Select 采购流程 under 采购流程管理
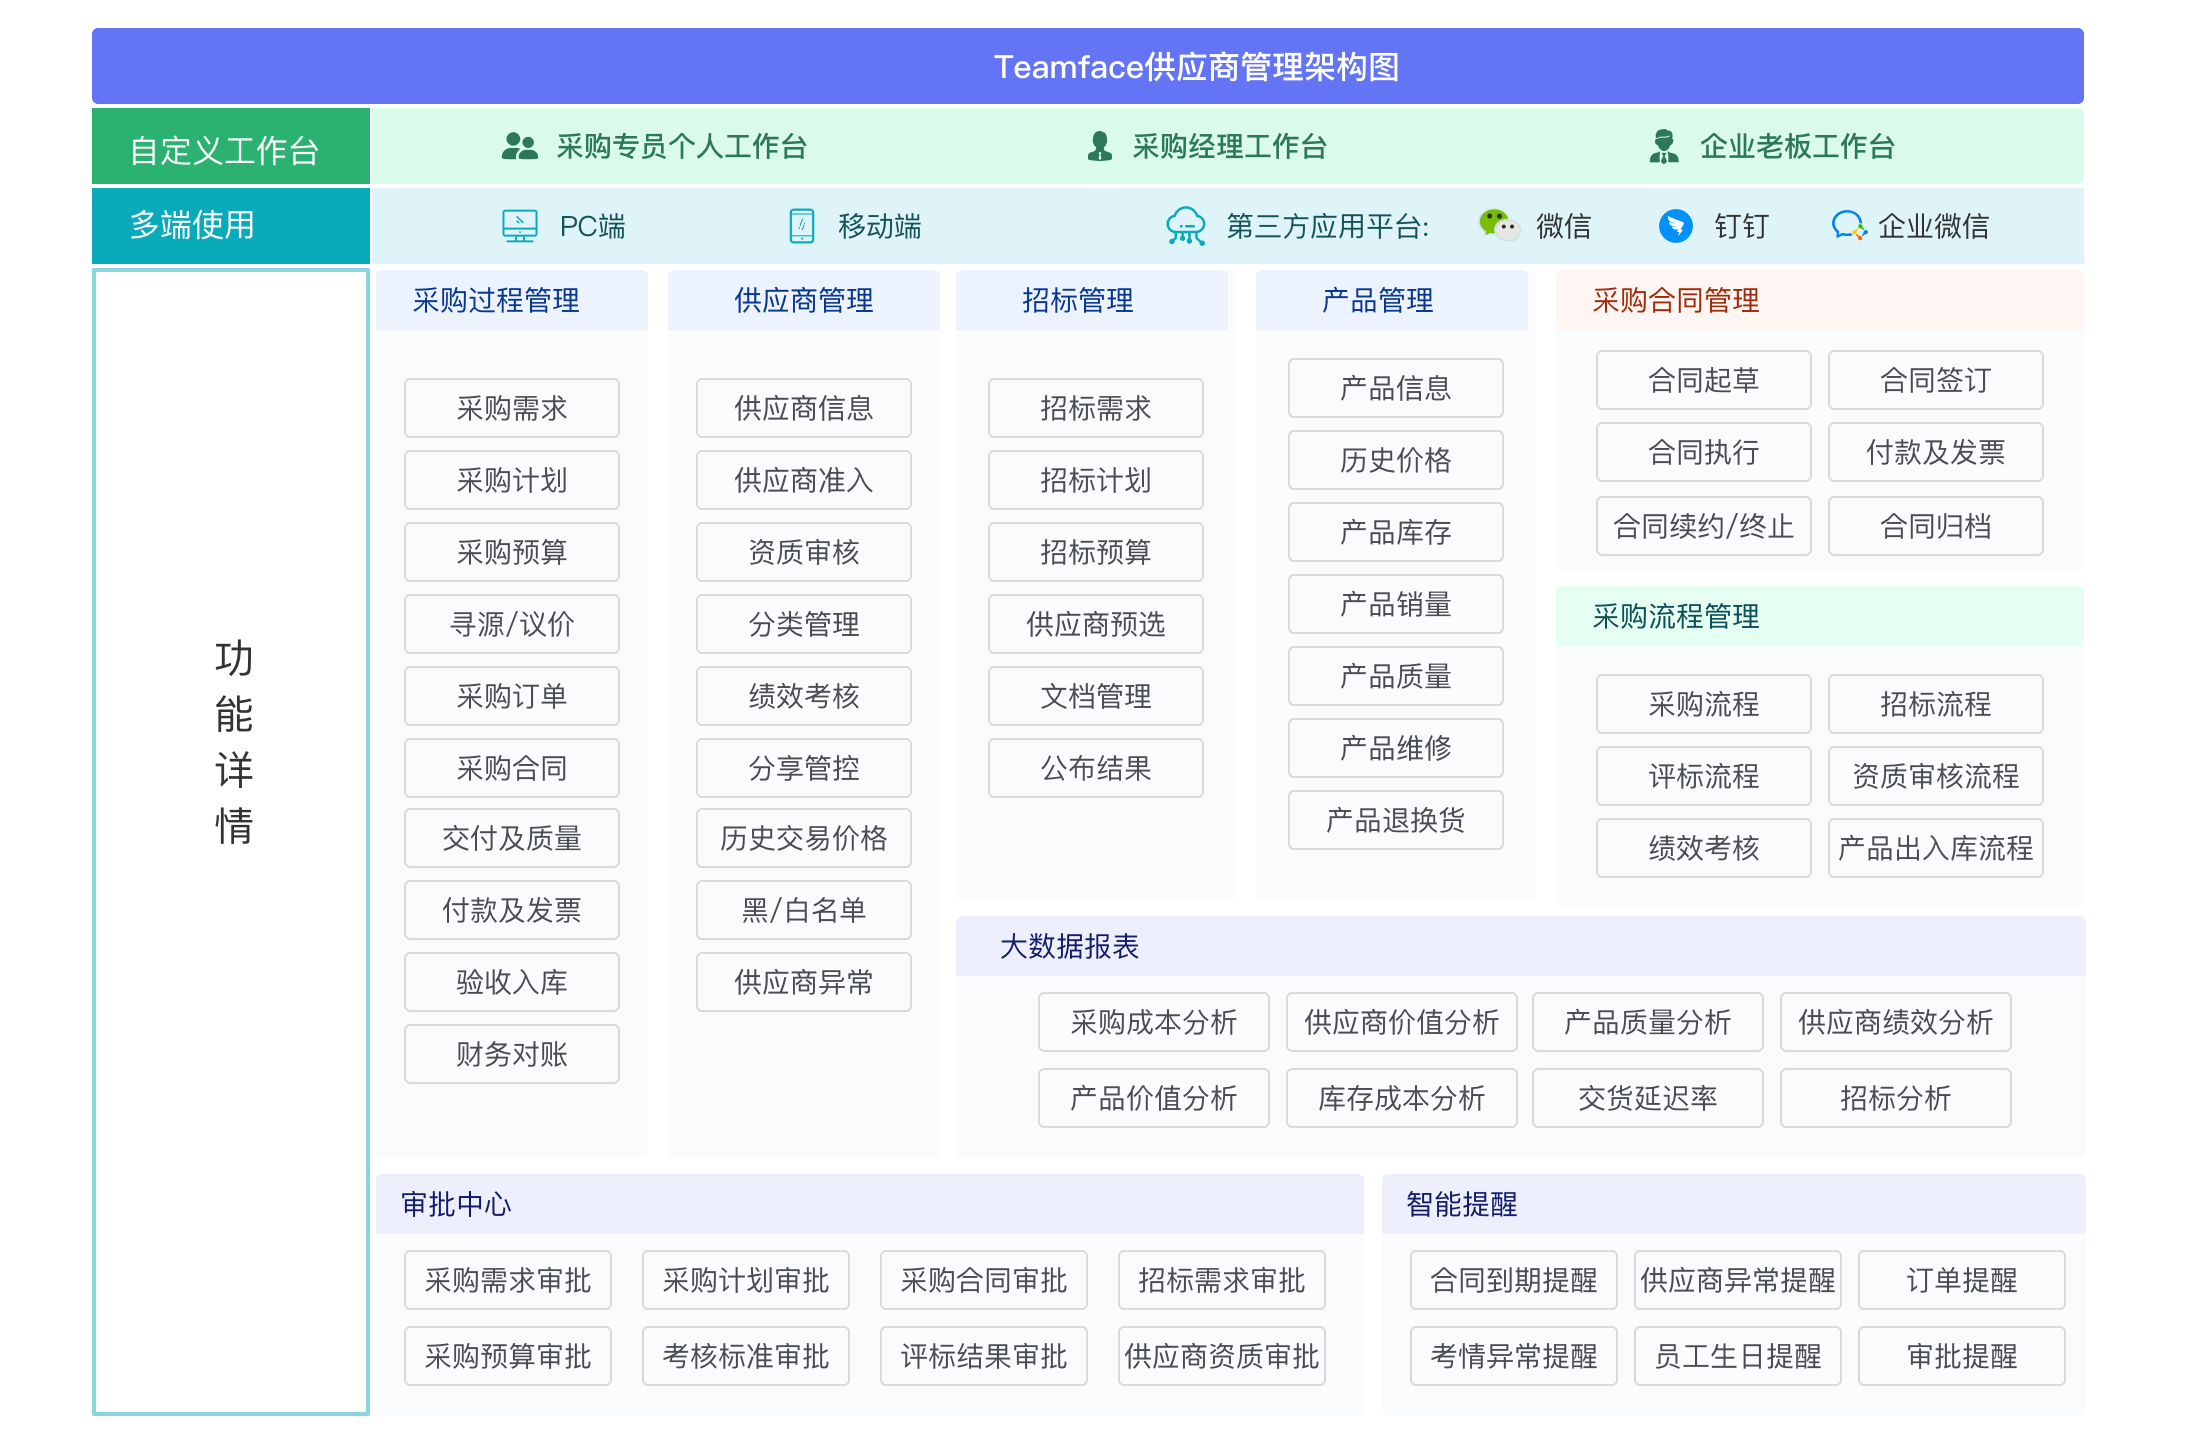Viewport: 2192px width, 1440px height. 1704,704
